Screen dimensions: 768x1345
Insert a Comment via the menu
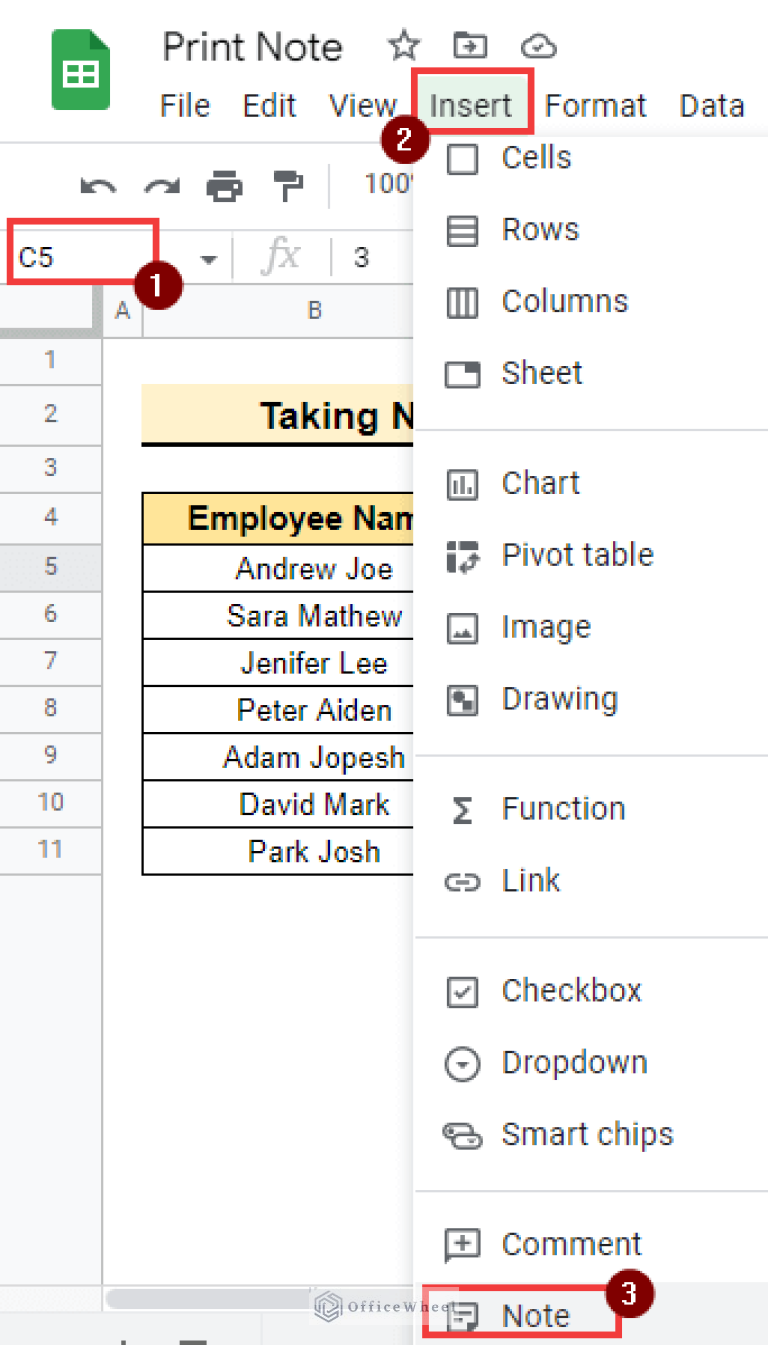click(571, 1244)
